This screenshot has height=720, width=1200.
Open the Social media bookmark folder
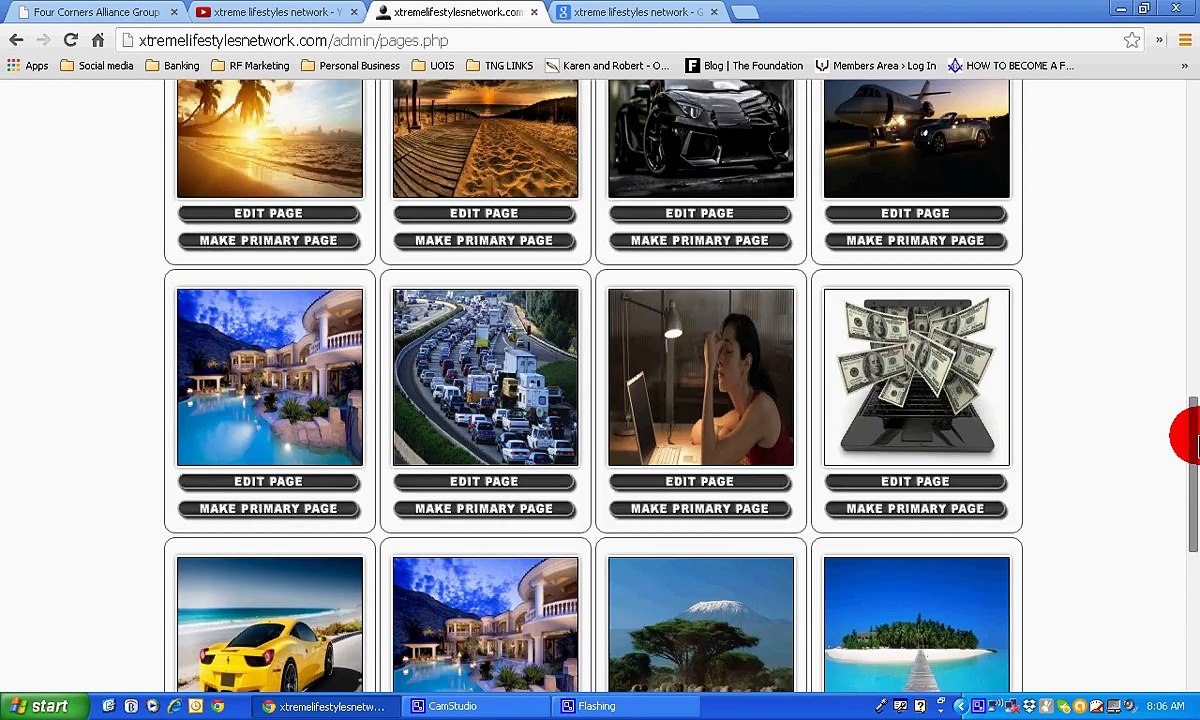(97, 66)
